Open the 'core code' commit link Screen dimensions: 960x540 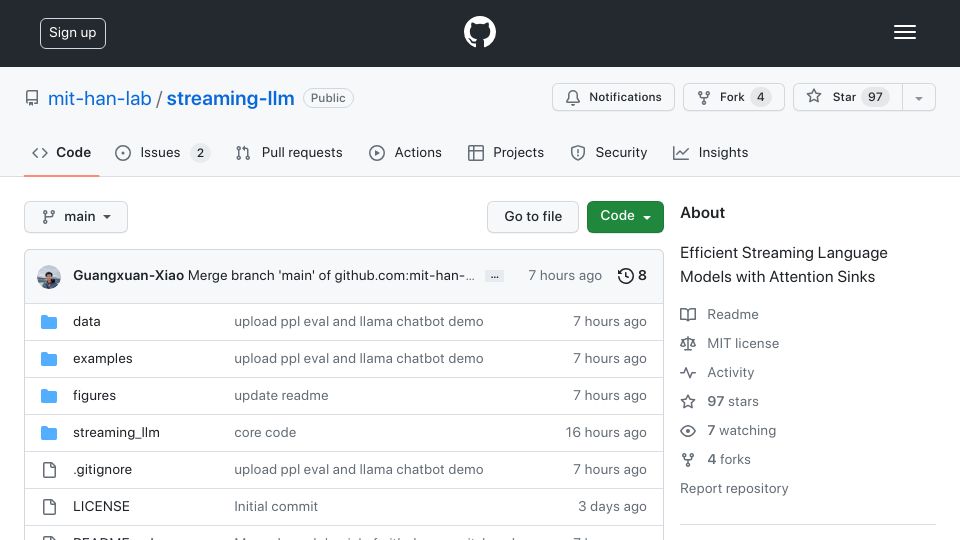(265, 433)
